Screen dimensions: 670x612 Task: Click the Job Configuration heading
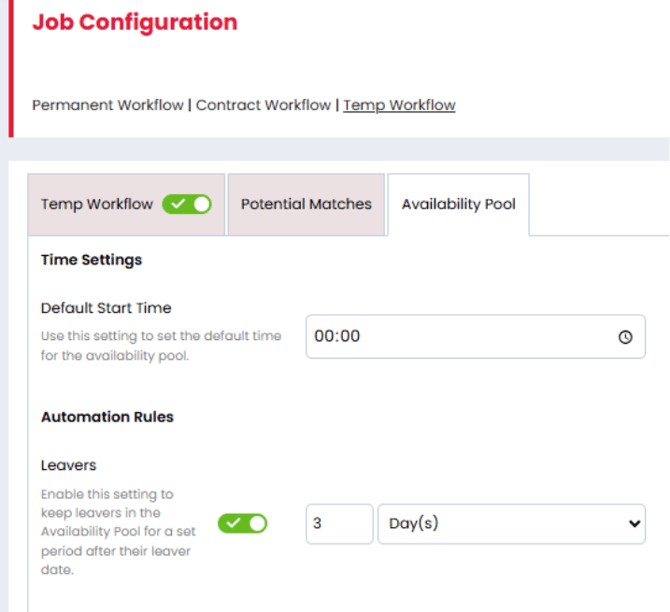tap(135, 22)
